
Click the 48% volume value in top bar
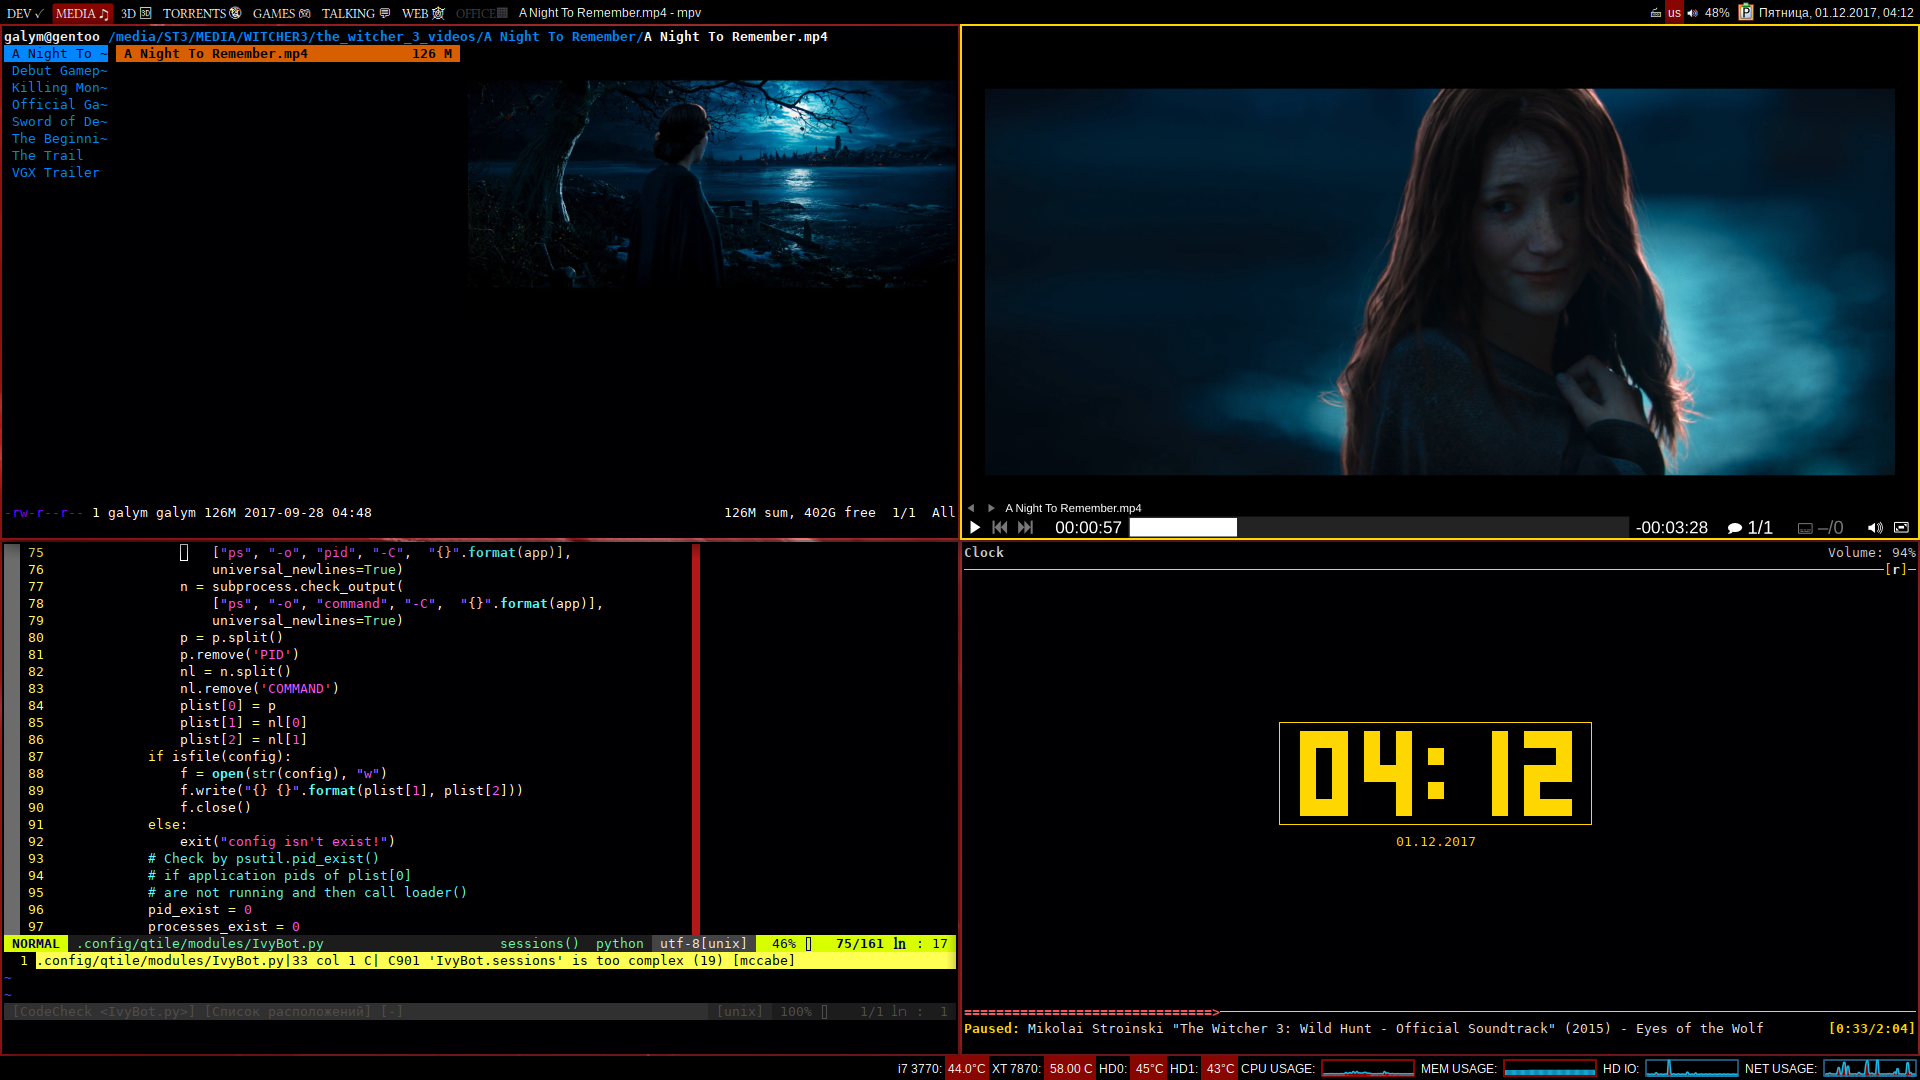tap(1717, 13)
